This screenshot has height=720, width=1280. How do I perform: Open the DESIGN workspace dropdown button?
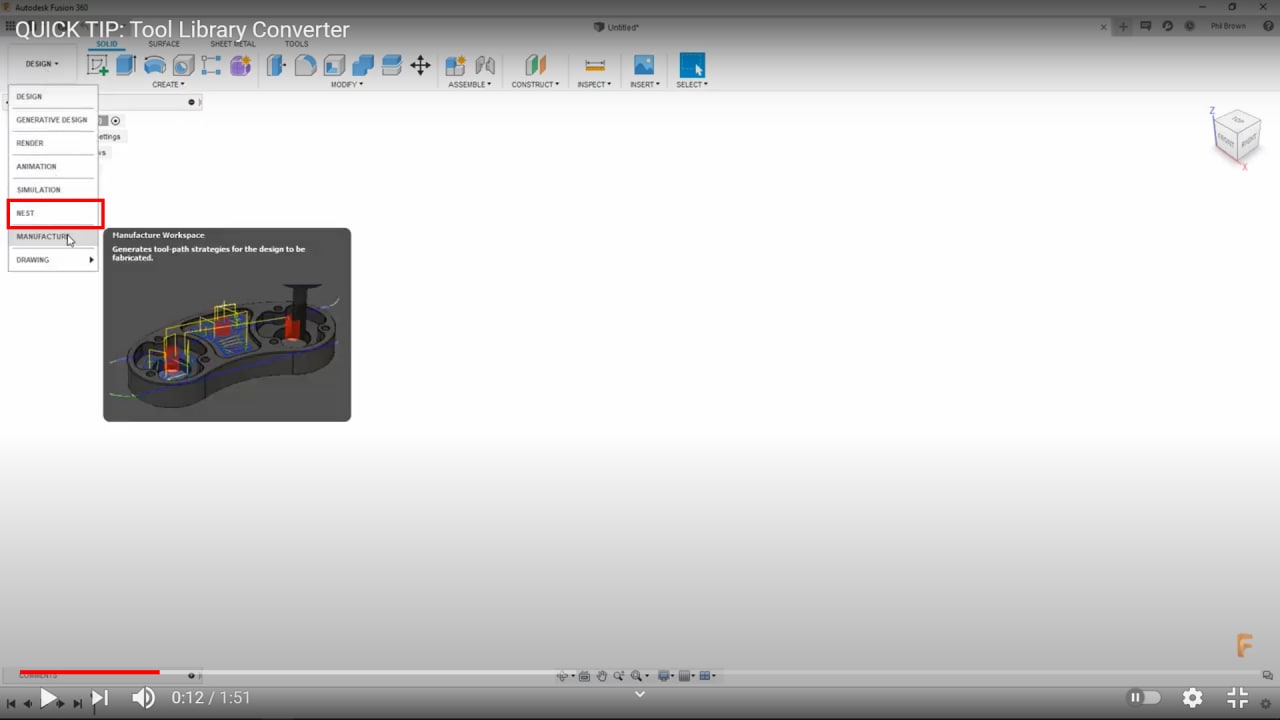[41, 64]
